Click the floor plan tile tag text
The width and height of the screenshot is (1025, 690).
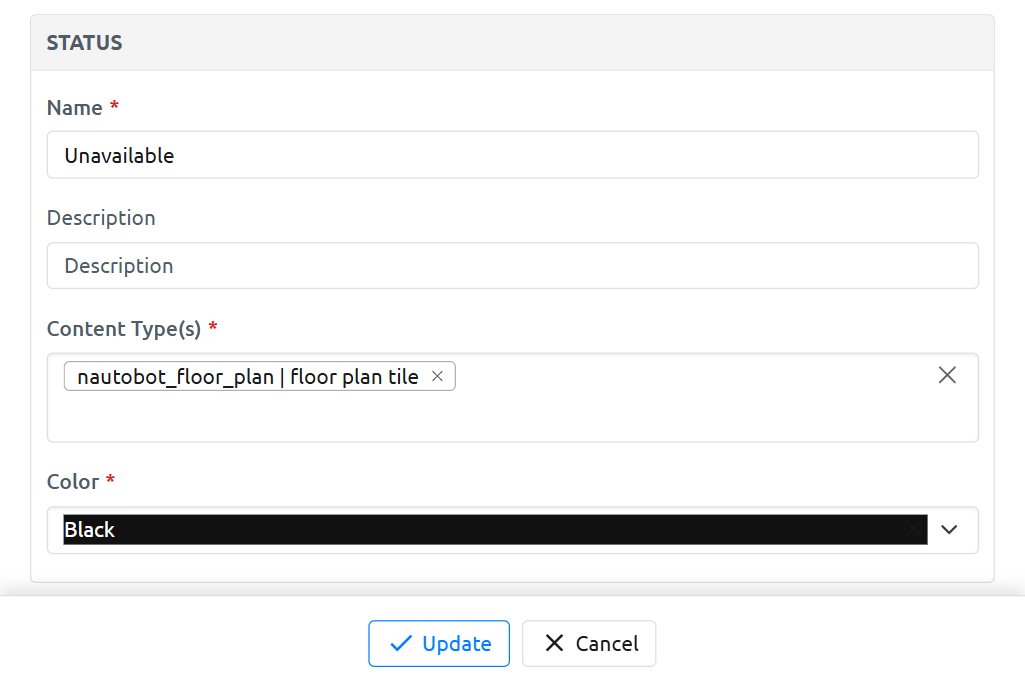(x=248, y=377)
